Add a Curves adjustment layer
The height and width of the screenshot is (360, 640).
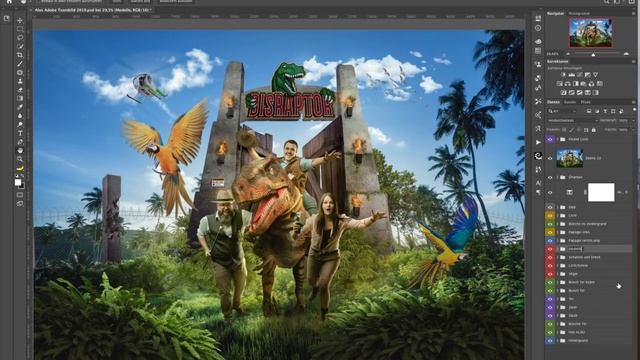click(580, 75)
